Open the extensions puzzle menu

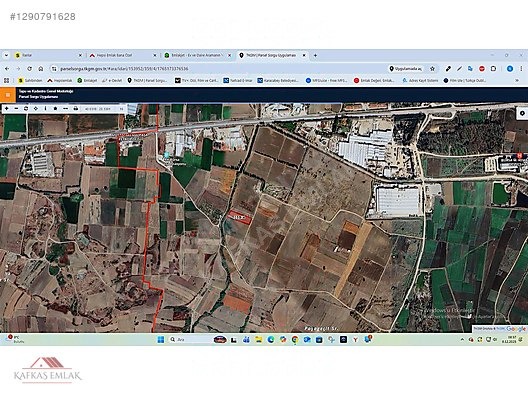pos(493,69)
